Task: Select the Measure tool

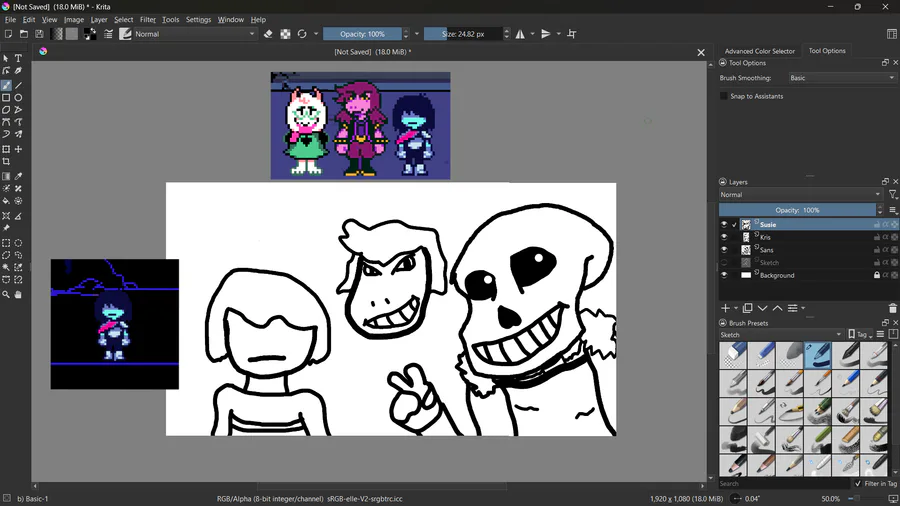Action: coord(18,216)
